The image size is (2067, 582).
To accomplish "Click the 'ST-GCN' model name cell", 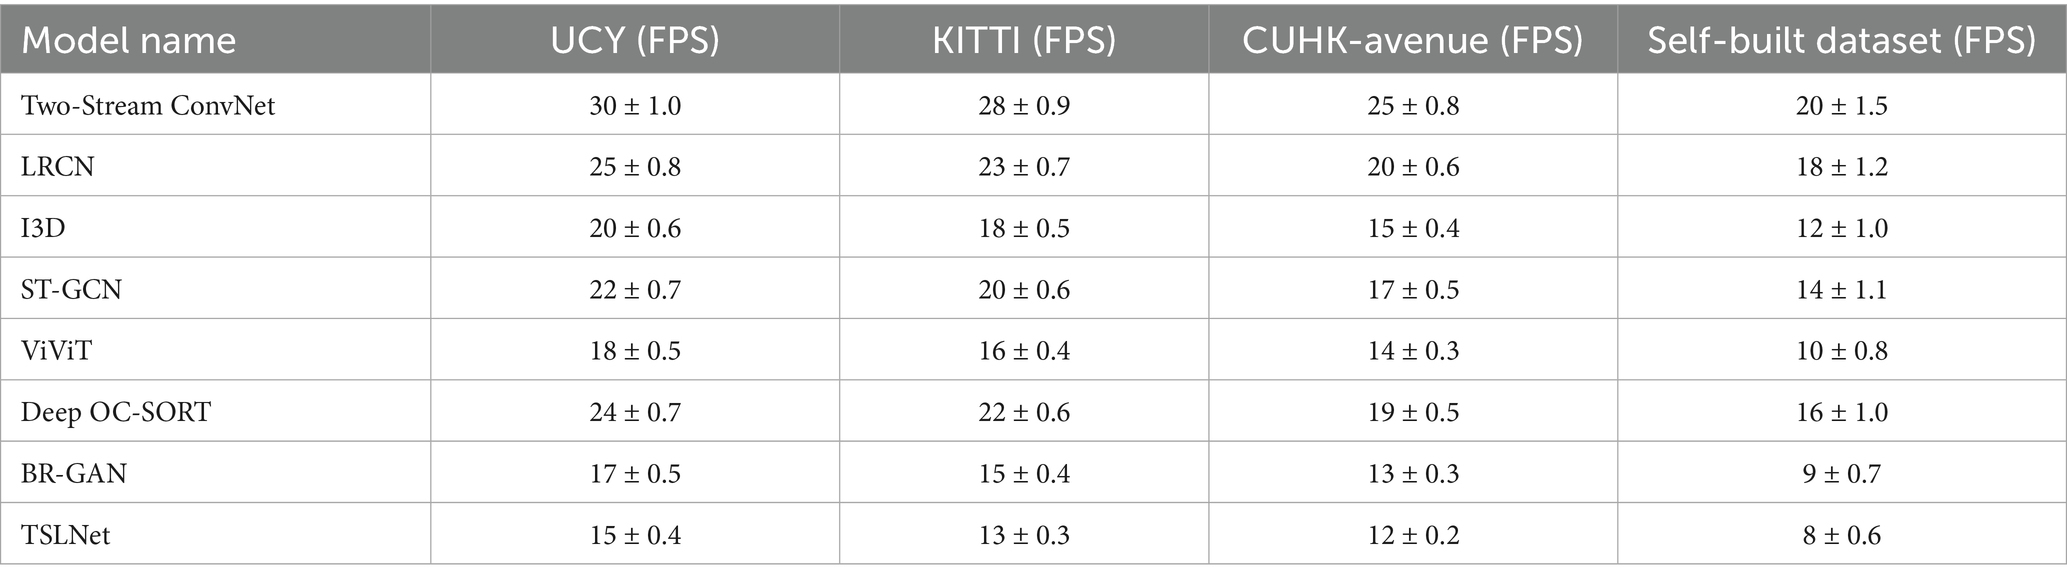I will (71, 289).
